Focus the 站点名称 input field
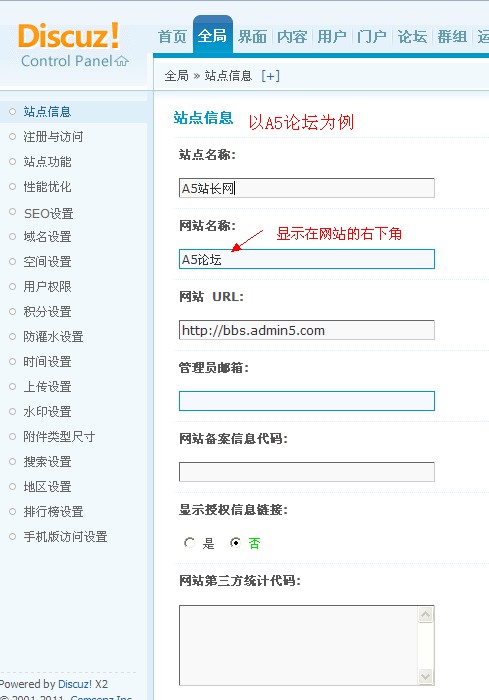489x700 pixels. click(x=307, y=188)
